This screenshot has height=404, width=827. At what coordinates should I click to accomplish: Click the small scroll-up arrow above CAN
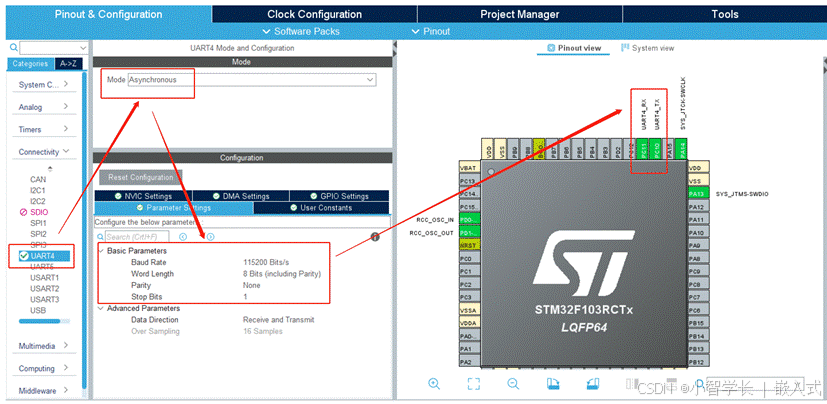pyautogui.click(x=51, y=169)
